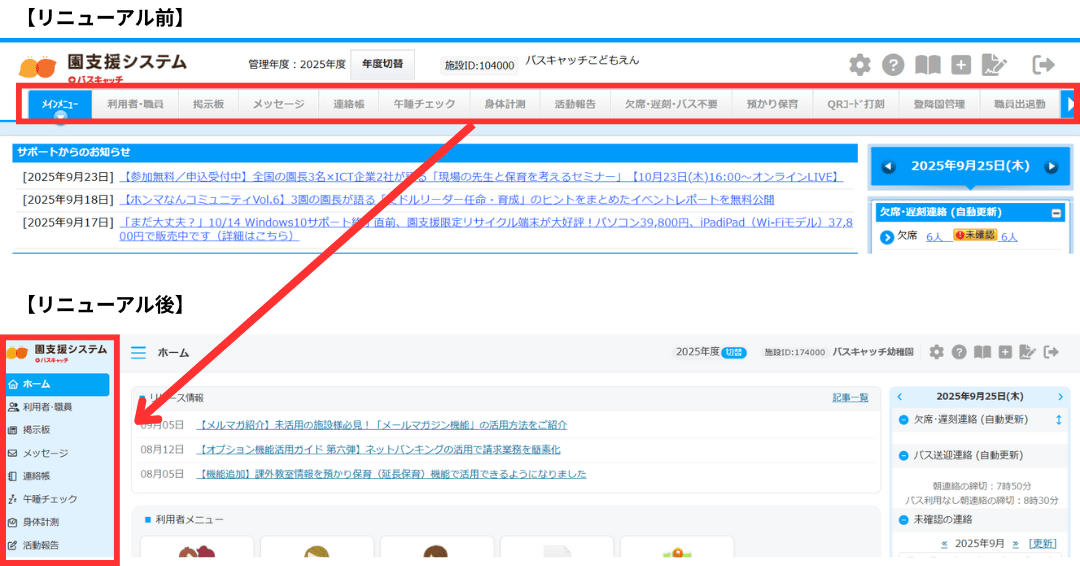Viewport: 1080px width, 566px height.
Task: Go to previous day in old date bar
Action: [888, 167]
